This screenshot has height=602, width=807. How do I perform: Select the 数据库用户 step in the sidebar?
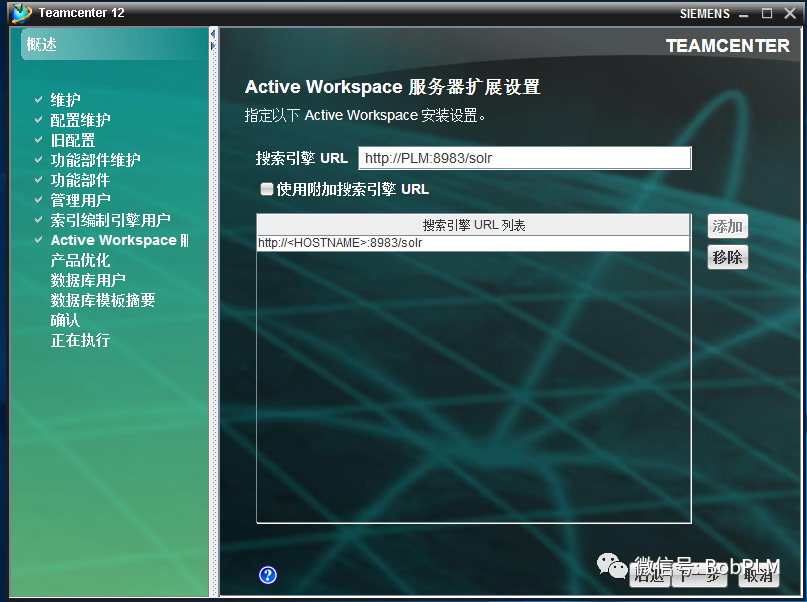click(x=88, y=280)
